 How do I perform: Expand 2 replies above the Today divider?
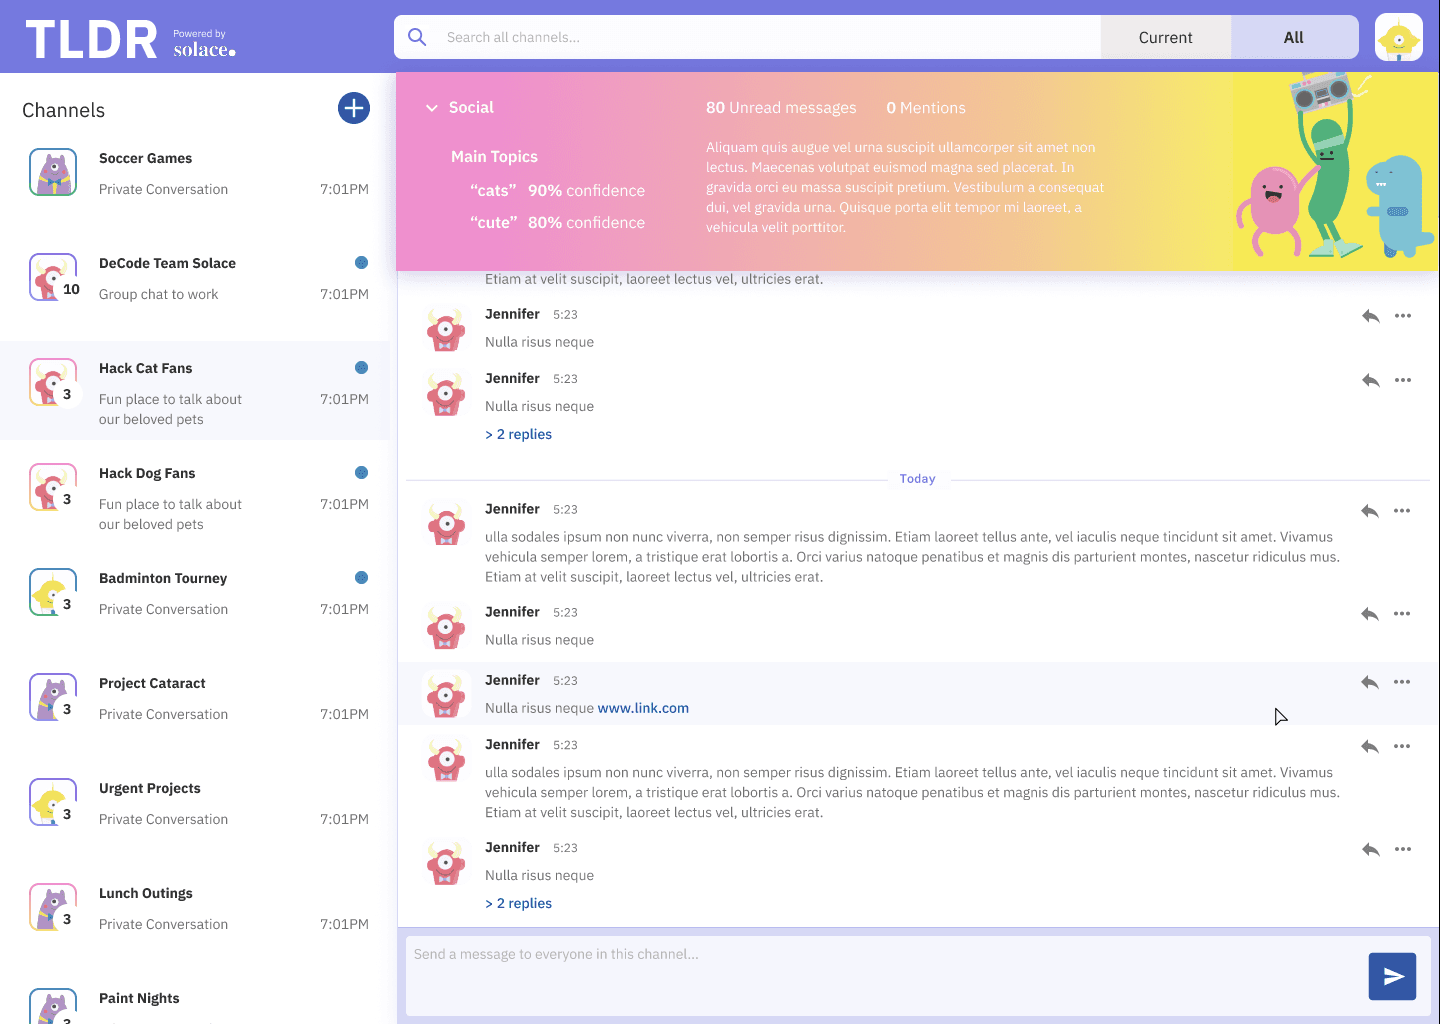(518, 434)
